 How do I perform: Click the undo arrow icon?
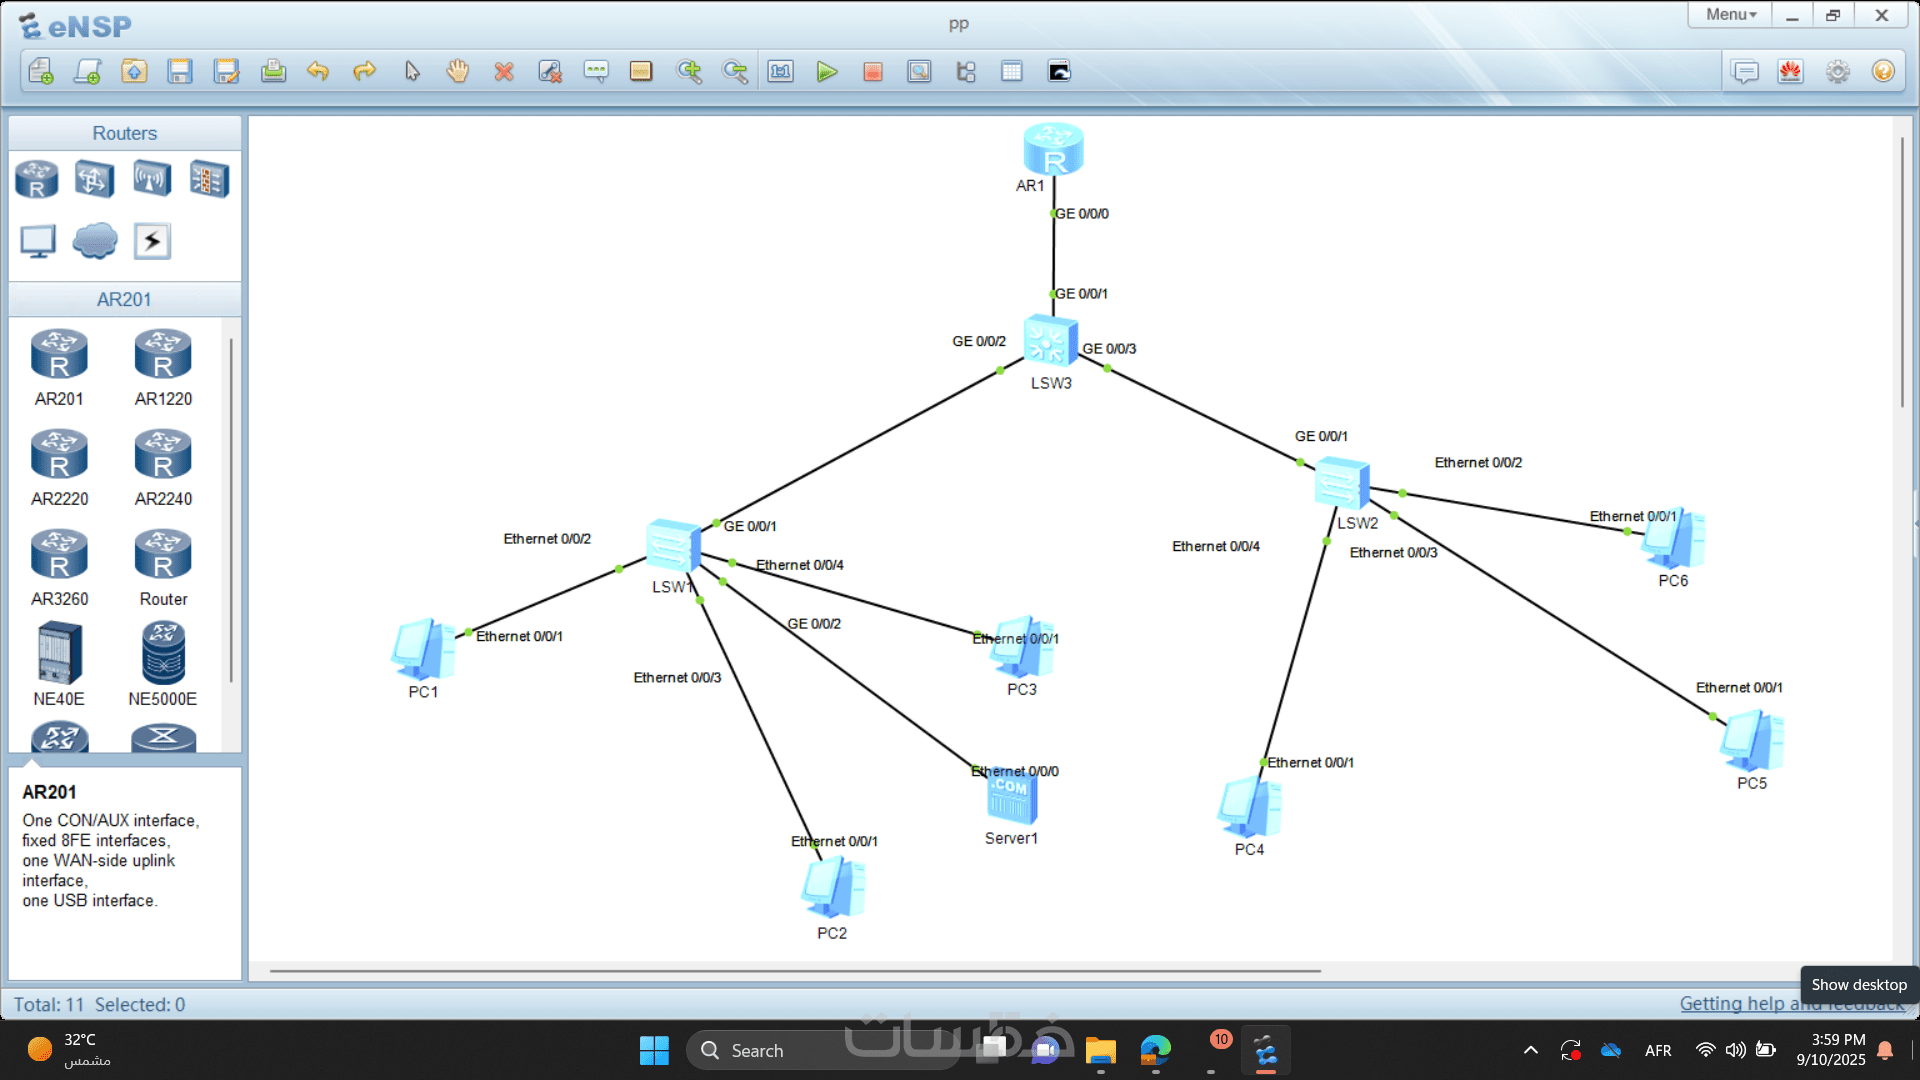point(318,71)
